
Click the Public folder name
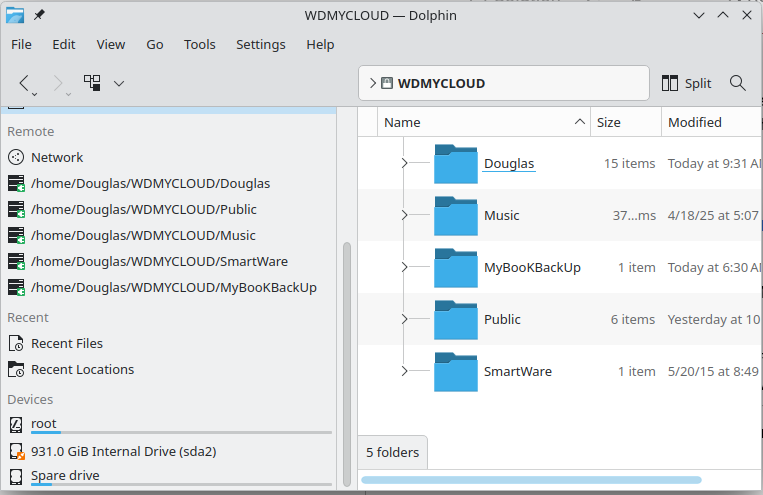tap(502, 320)
